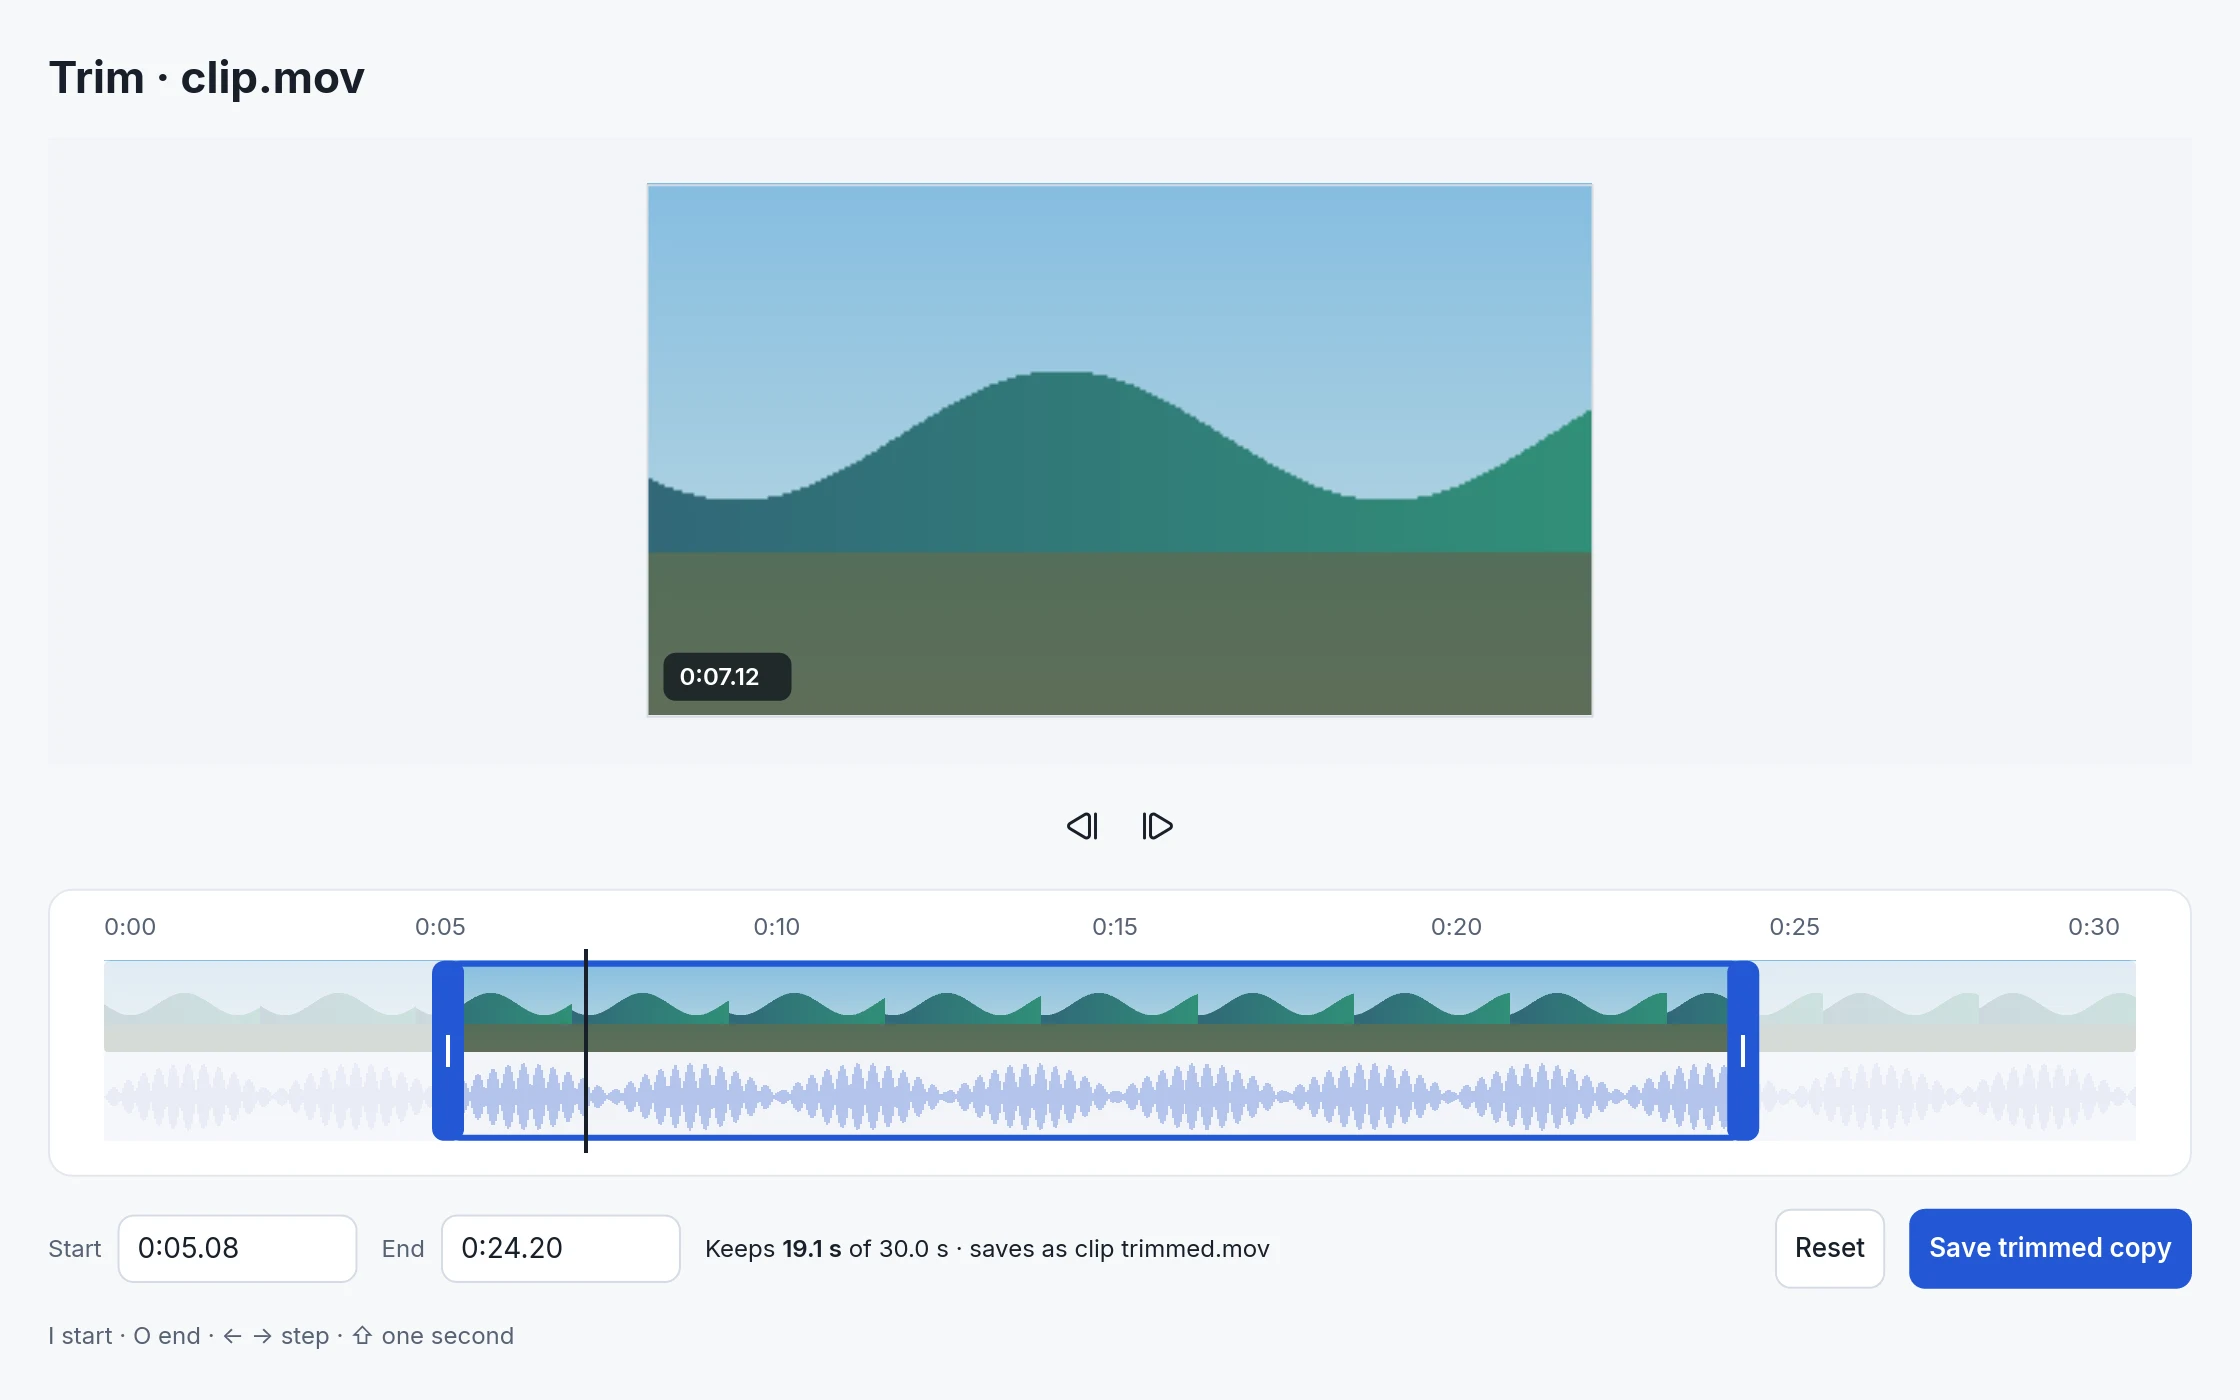Click the 0:15 ruler label
The height and width of the screenshot is (1400, 2240).
(1115, 927)
